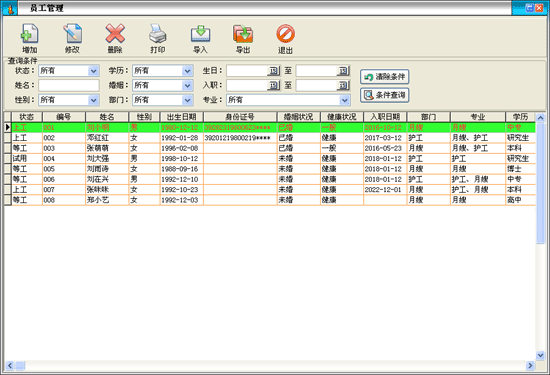This screenshot has height=375, width=550.
Task: Sort by the 学历 column header
Action: (x=521, y=117)
